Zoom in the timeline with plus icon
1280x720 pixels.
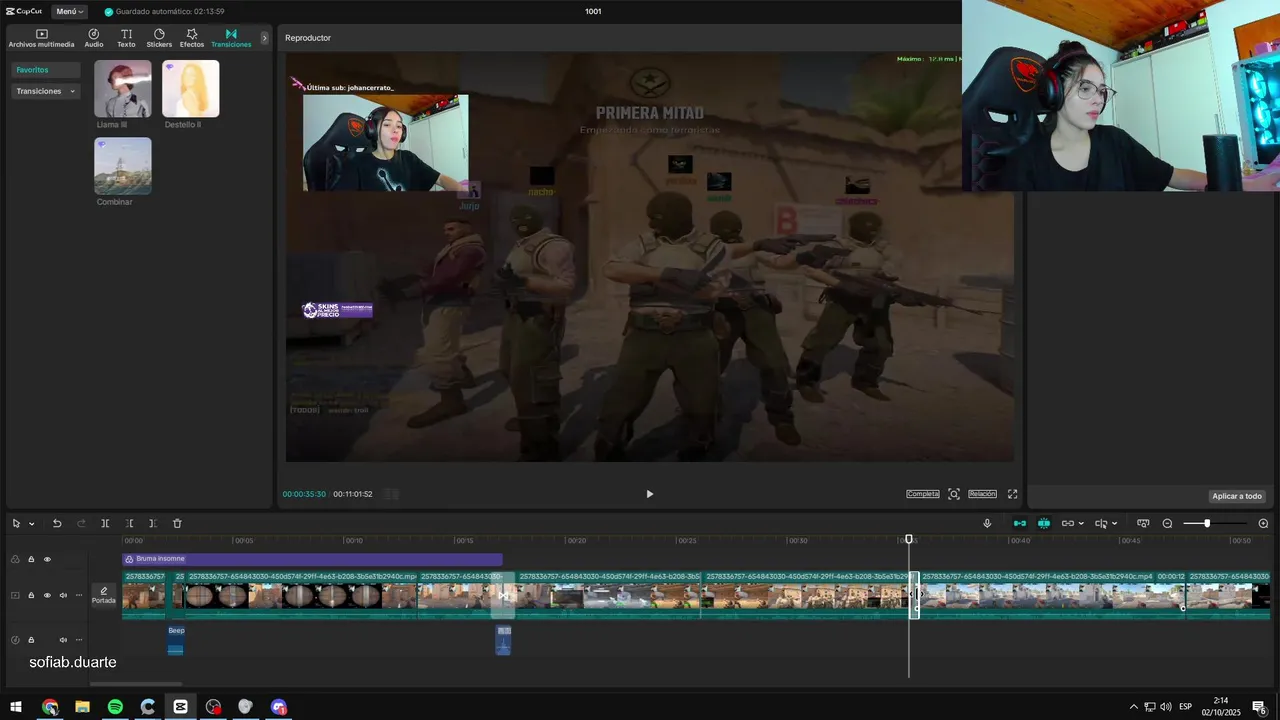point(1263,524)
